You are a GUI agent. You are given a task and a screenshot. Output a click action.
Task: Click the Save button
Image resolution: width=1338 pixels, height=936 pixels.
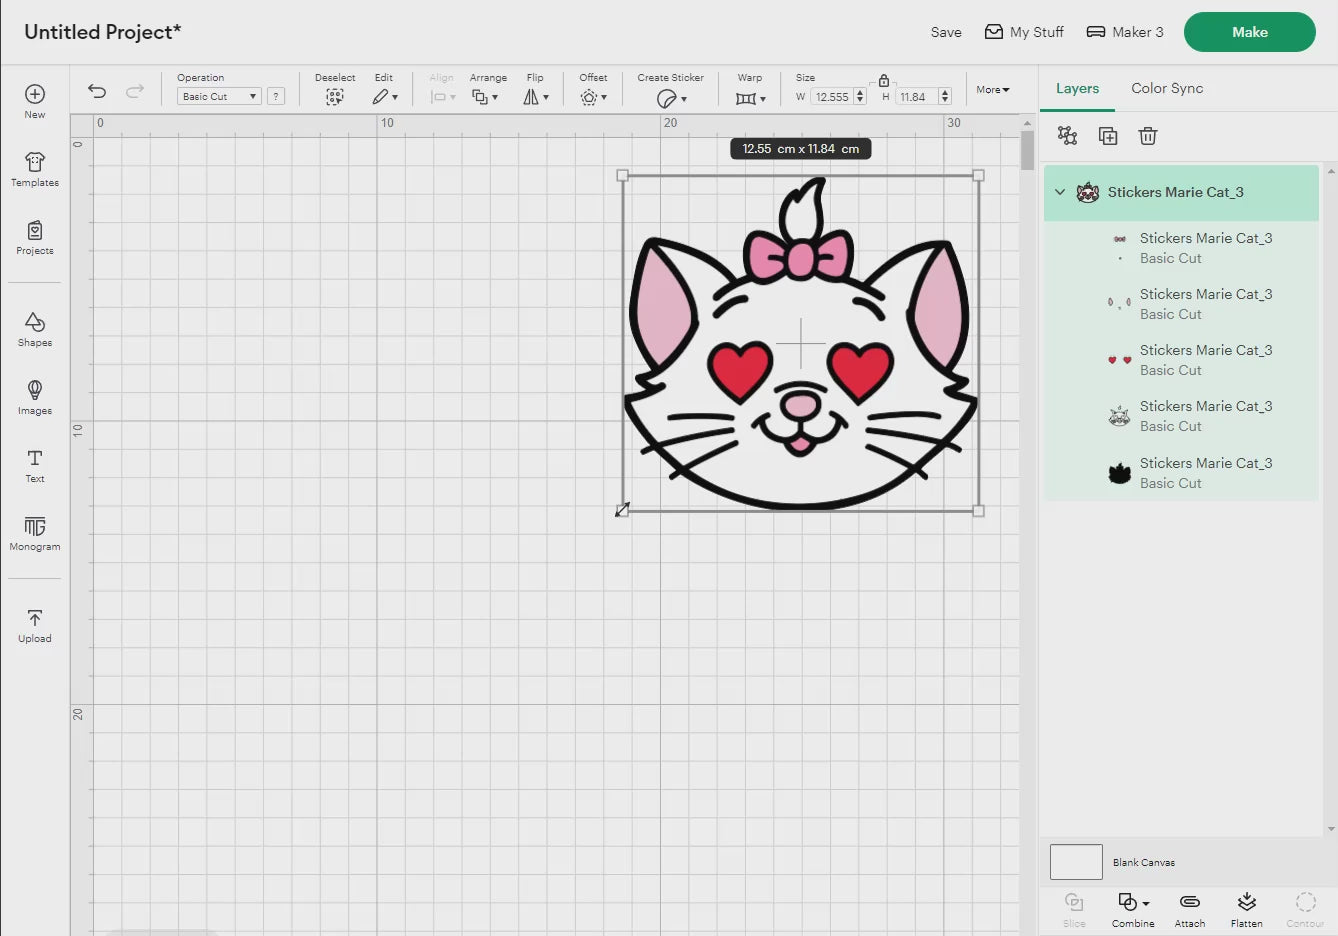point(946,32)
